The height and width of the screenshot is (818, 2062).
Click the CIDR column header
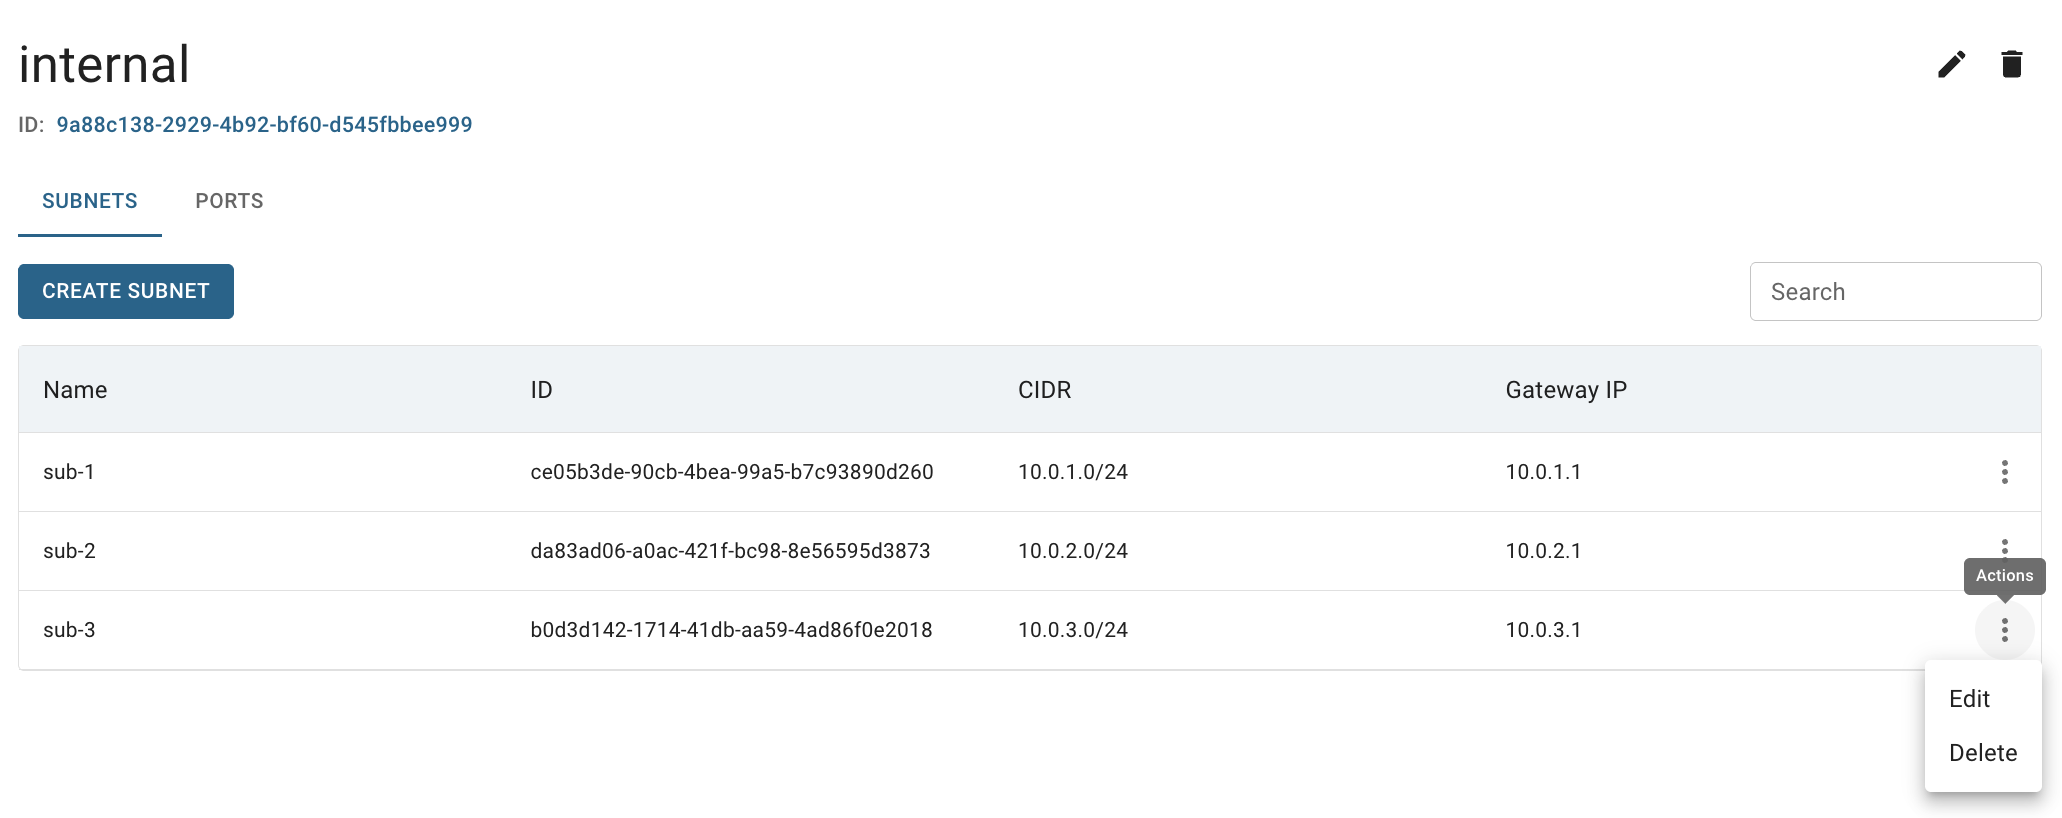(1044, 390)
